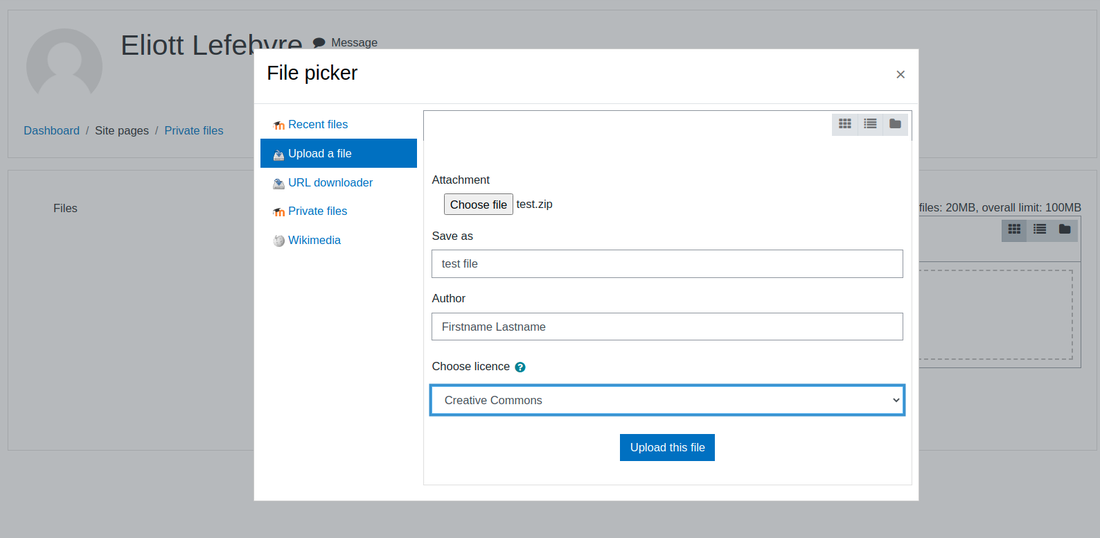Click the URL downloader repository icon
The width and height of the screenshot is (1100, 538).
279,183
